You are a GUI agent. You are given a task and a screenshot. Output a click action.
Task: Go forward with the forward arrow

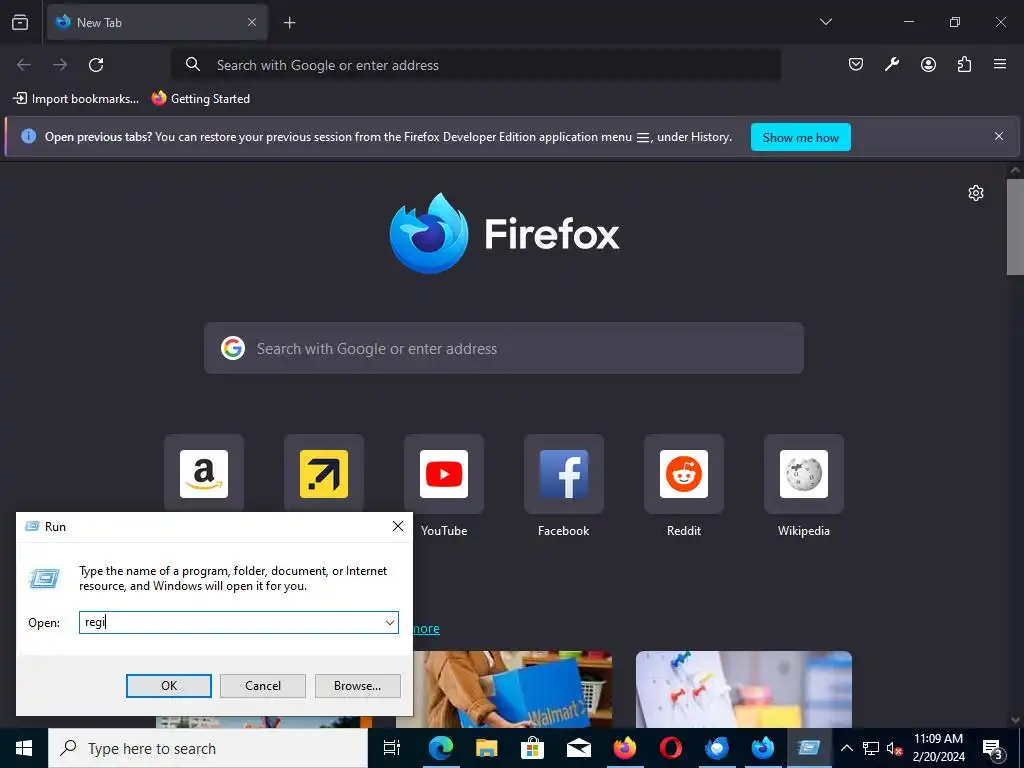coord(60,65)
